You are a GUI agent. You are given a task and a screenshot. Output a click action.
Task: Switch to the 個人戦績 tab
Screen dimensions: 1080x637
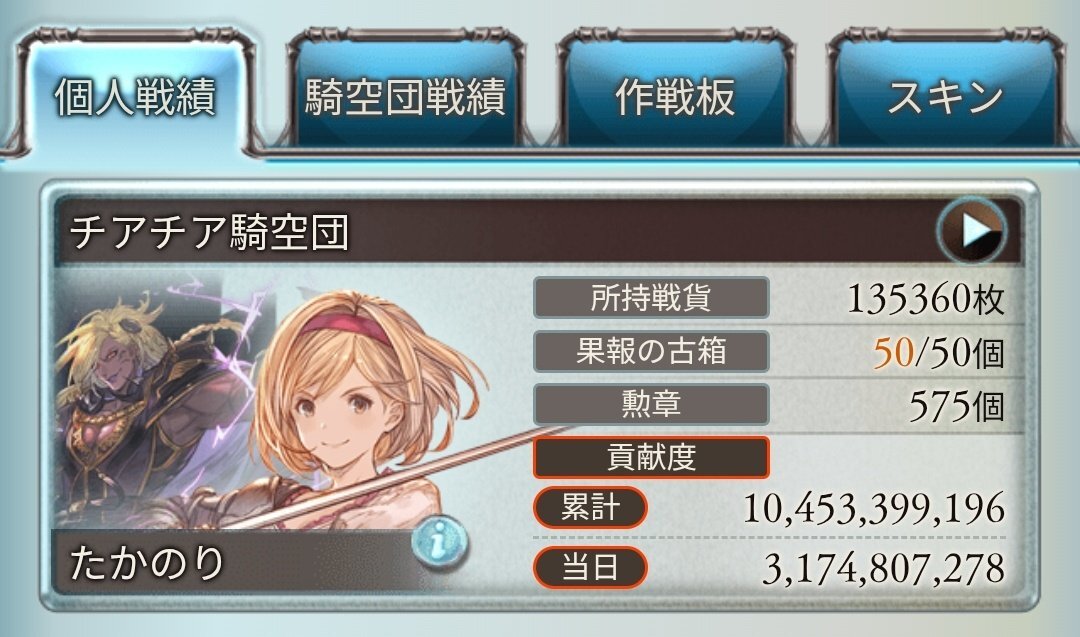coord(135,93)
